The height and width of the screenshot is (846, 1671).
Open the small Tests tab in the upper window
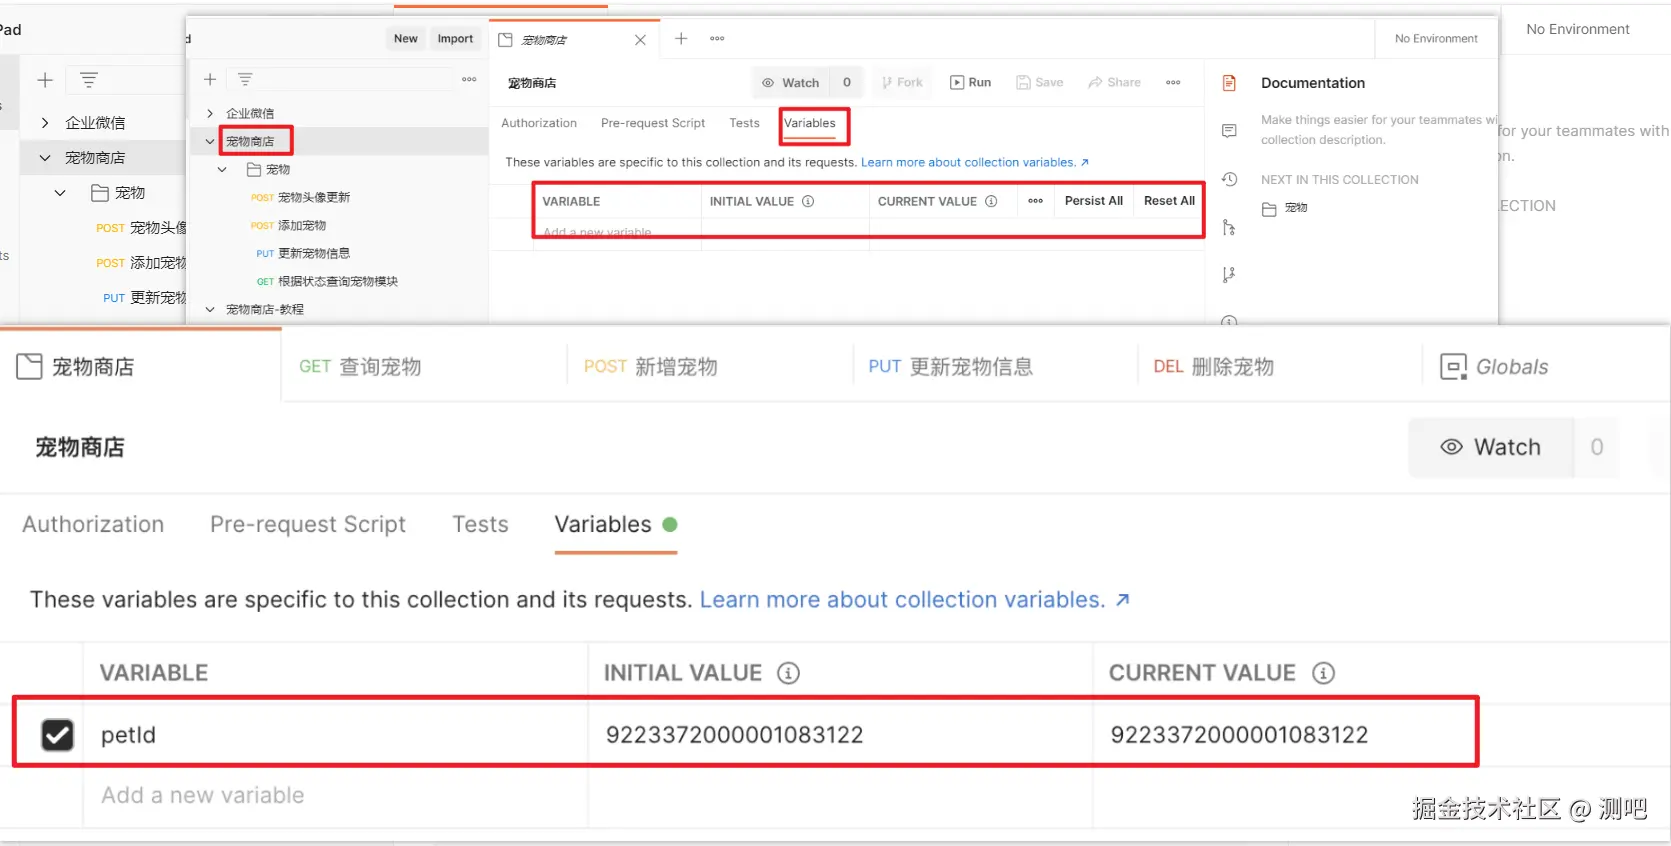pos(744,123)
